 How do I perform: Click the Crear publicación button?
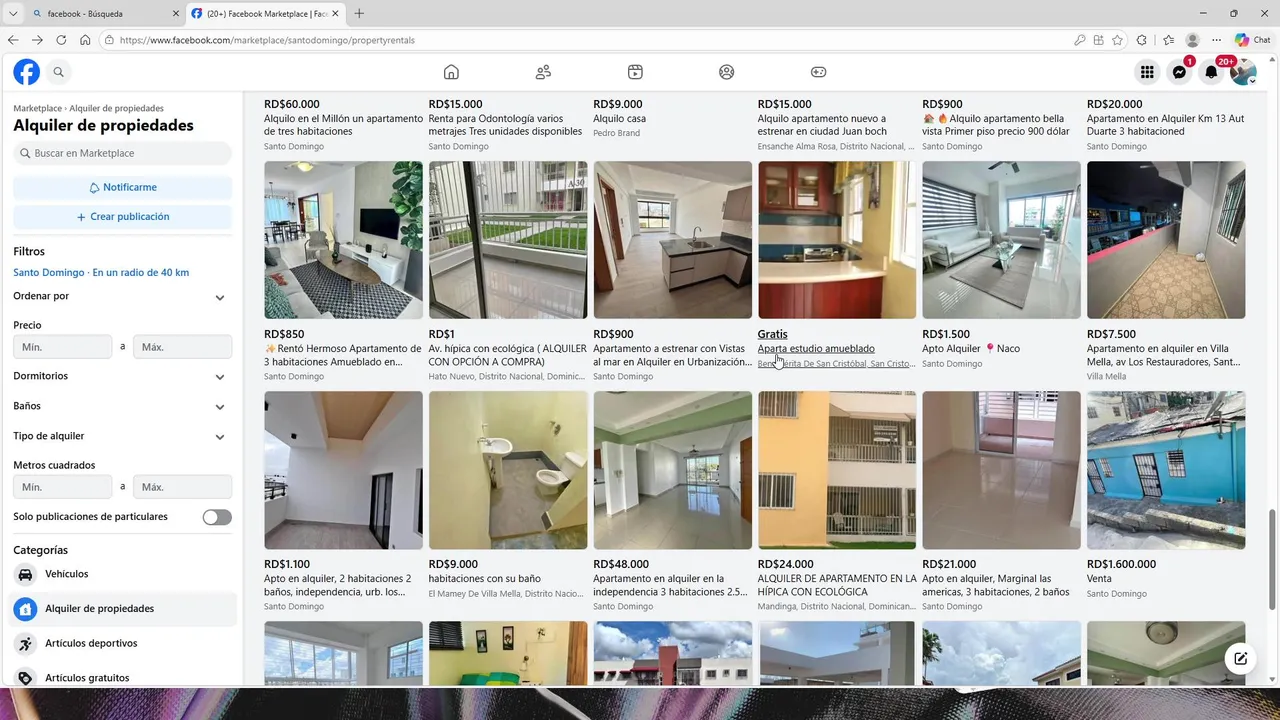pyautogui.click(x=122, y=216)
